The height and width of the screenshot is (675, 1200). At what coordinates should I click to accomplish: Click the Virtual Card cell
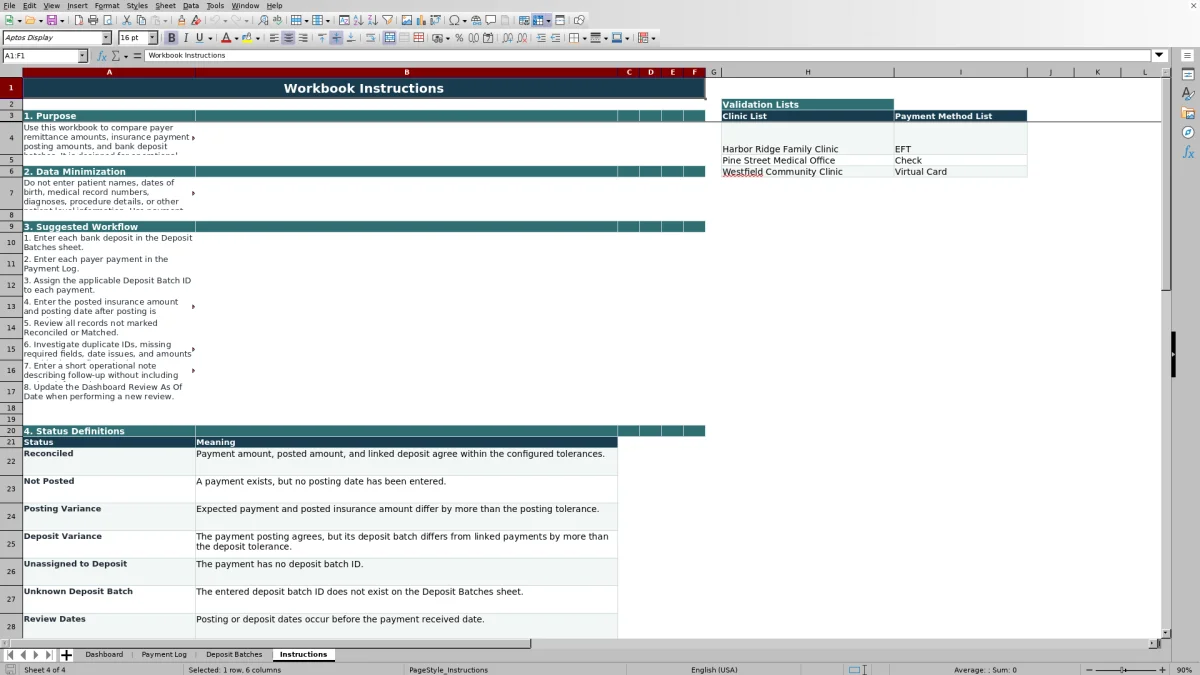(x=960, y=172)
